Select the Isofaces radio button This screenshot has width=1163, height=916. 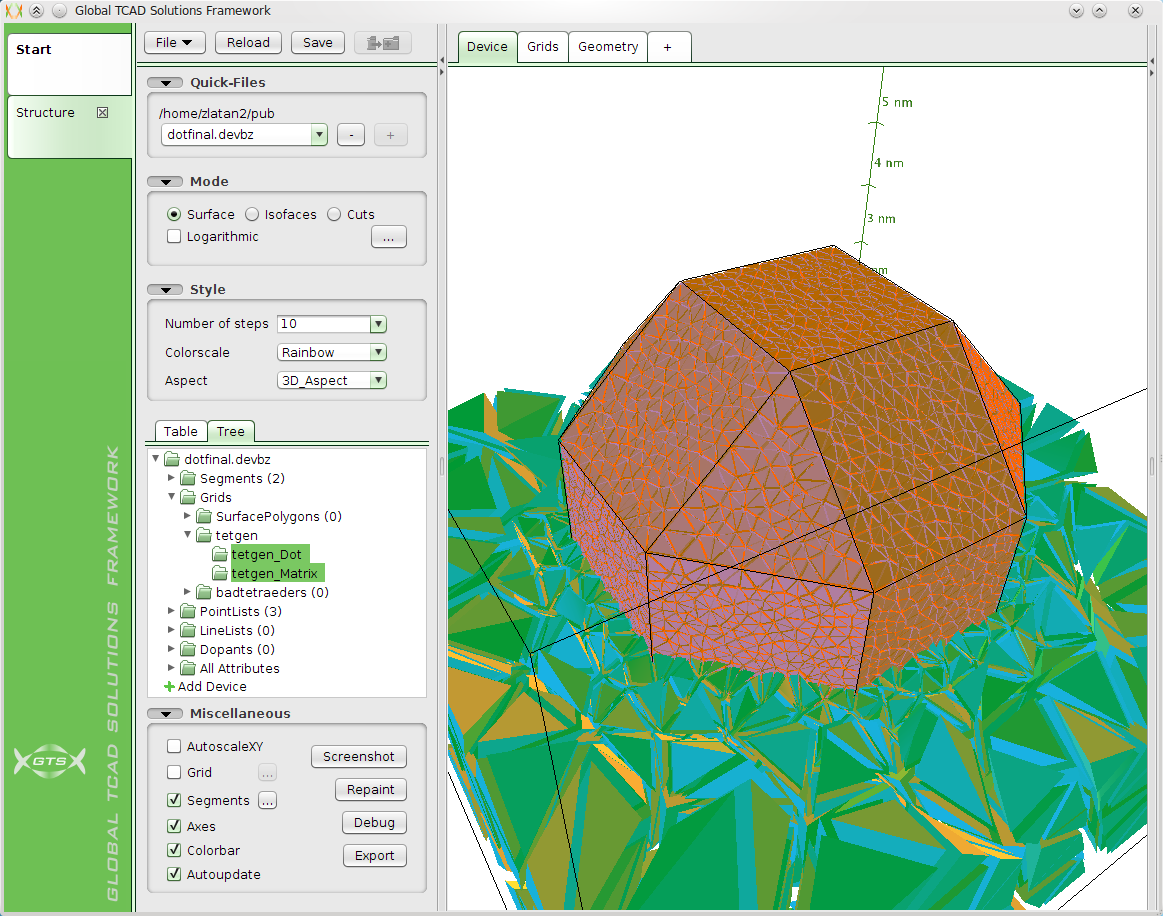coord(252,214)
